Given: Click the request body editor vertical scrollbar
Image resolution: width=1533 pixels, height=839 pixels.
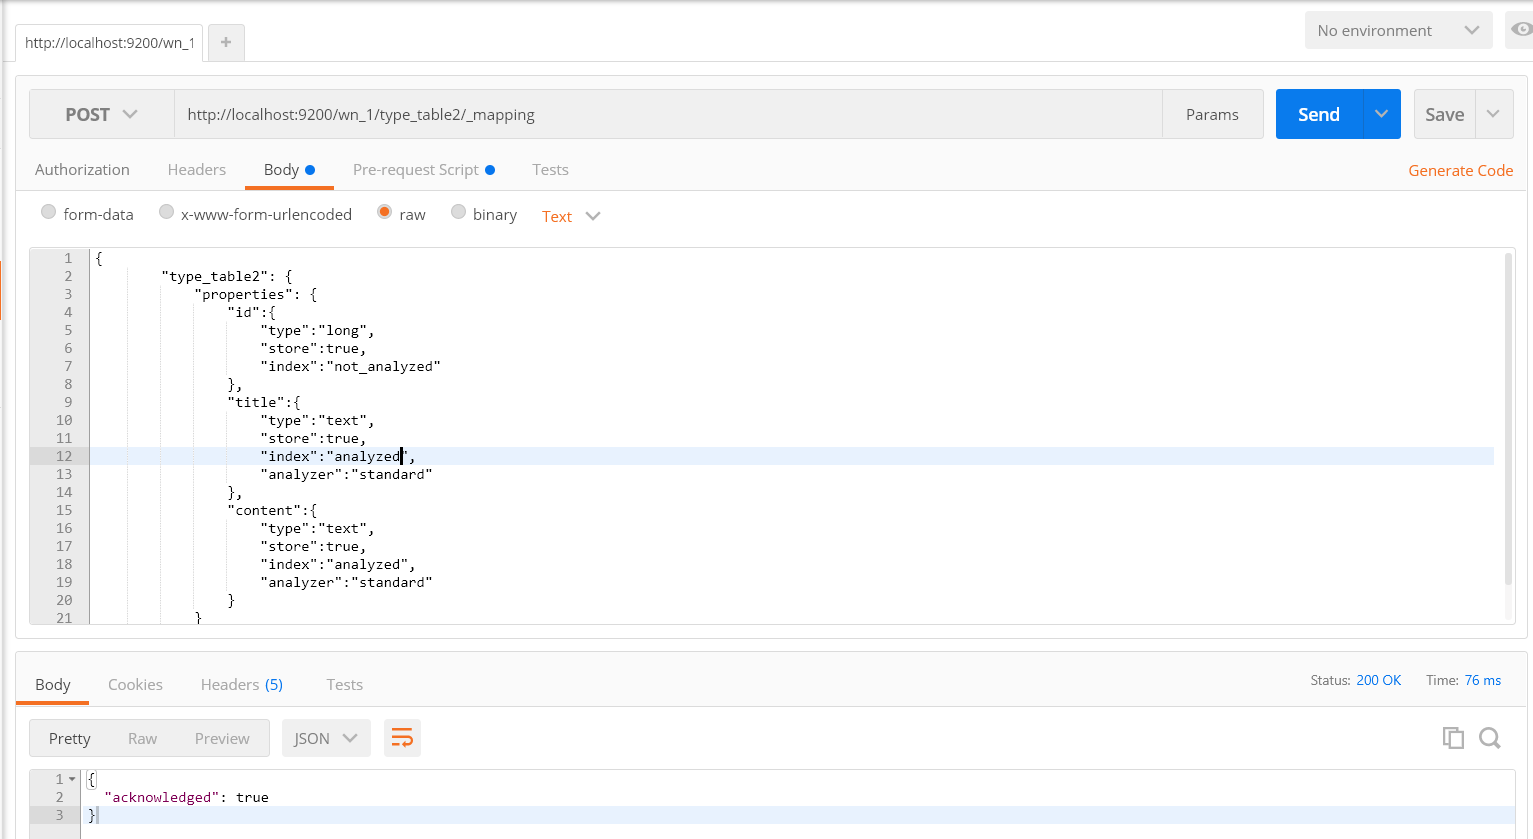Looking at the screenshot, I should pos(1508,418).
